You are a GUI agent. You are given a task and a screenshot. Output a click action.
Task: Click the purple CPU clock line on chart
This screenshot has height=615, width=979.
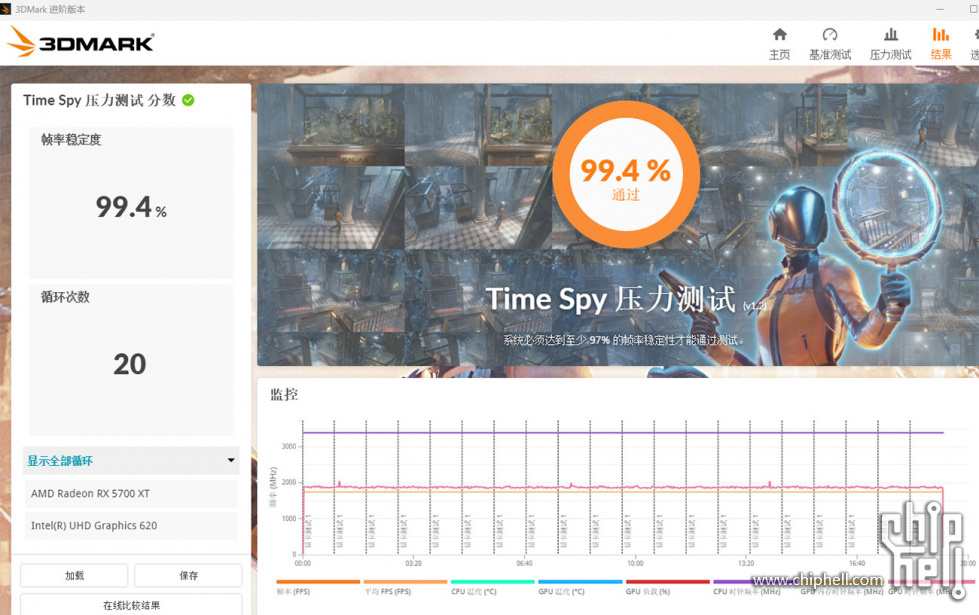pyautogui.click(x=624, y=433)
